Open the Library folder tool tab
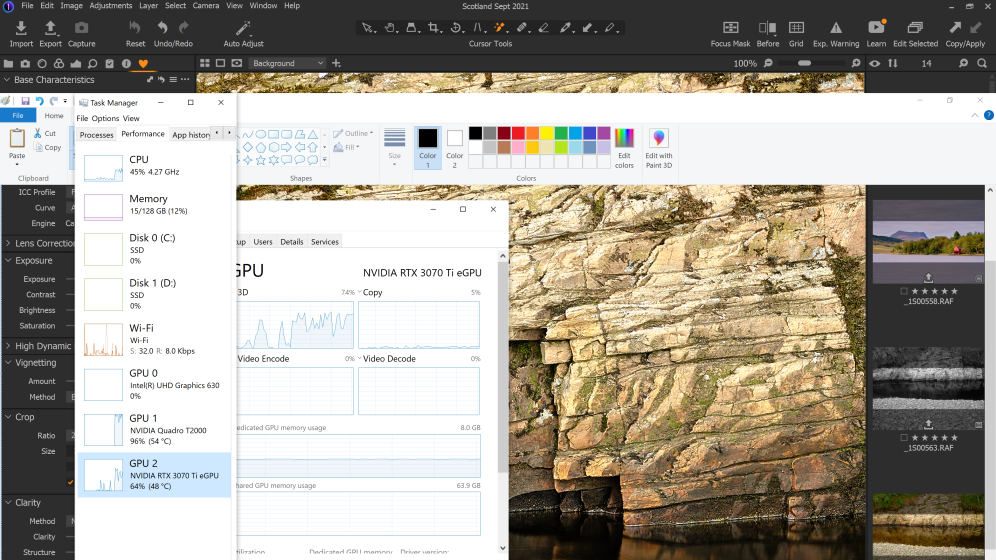 tap(8, 63)
